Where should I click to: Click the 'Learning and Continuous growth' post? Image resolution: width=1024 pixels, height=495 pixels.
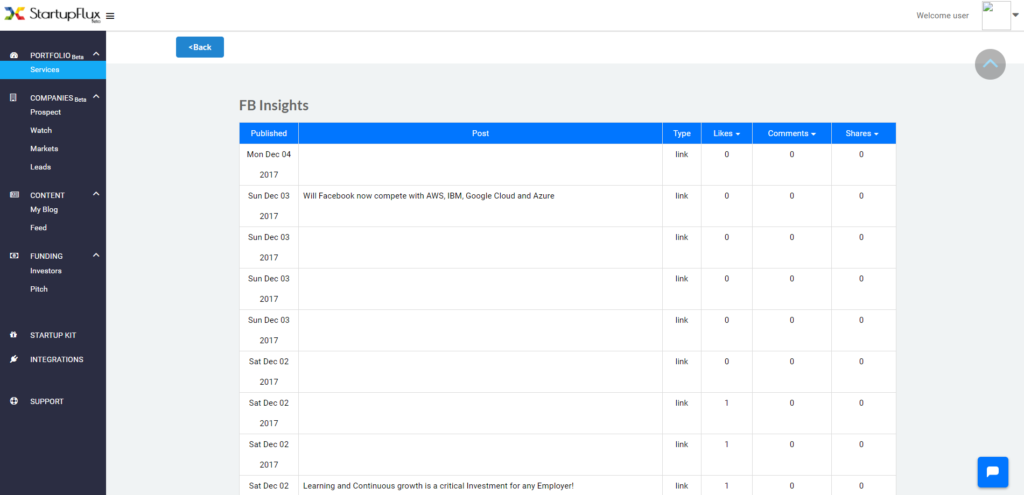438,486
